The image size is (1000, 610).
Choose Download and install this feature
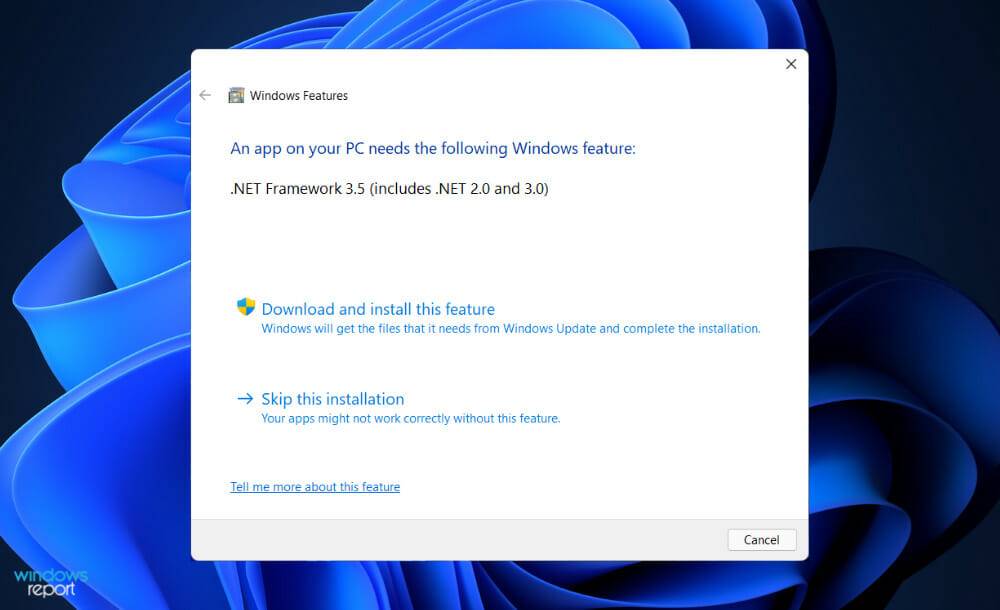click(378, 309)
